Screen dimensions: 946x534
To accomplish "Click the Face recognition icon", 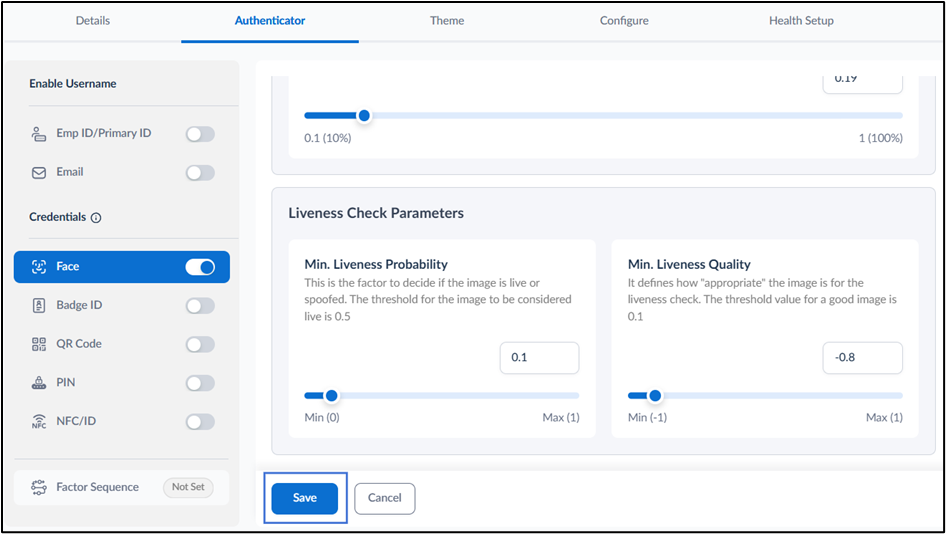I will [39, 267].
